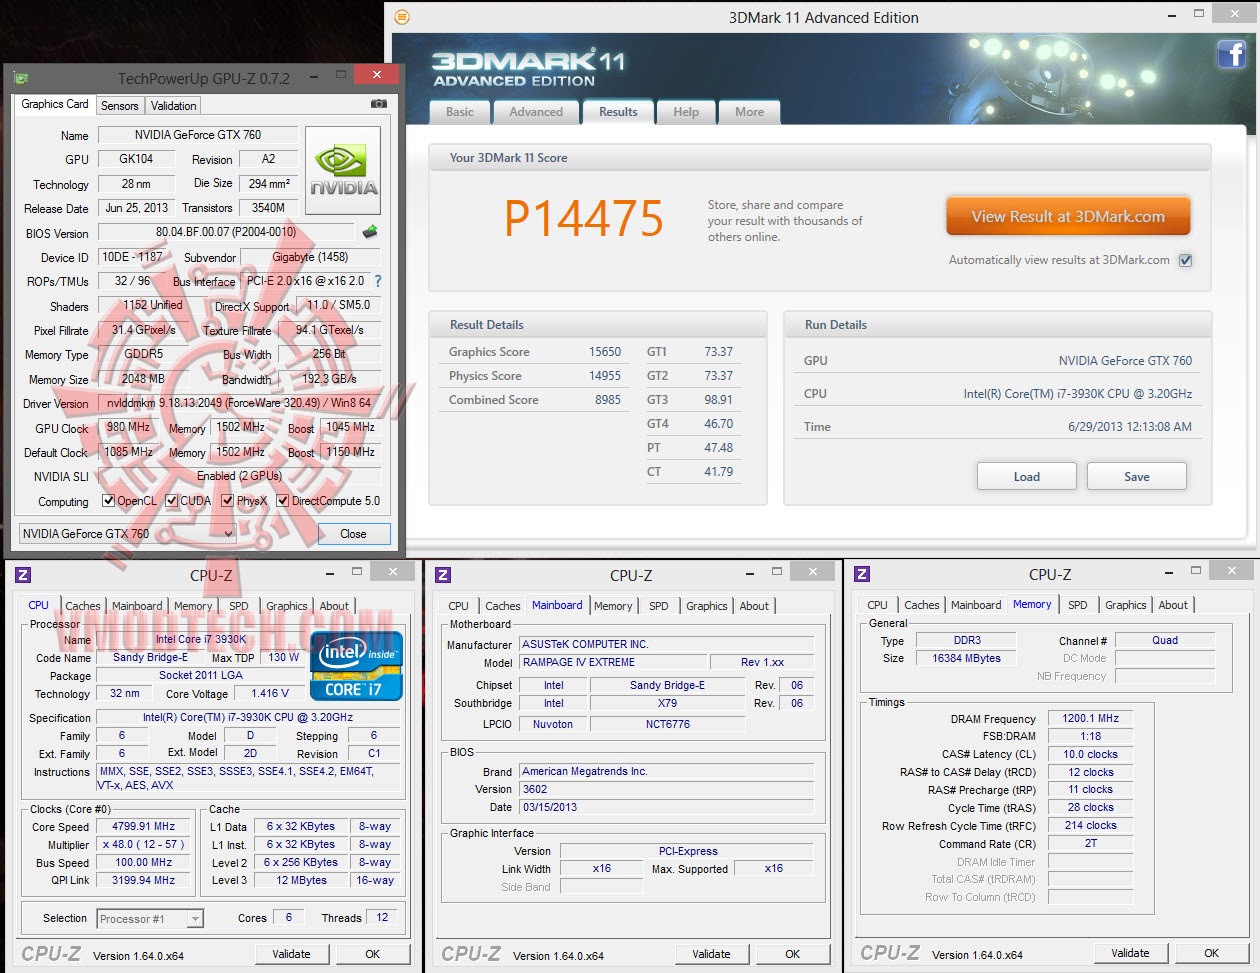Click Validate in the CPU-Z CPU-tab window
1260x973 pixels.
pyautogui.click(x=292, y=954)
